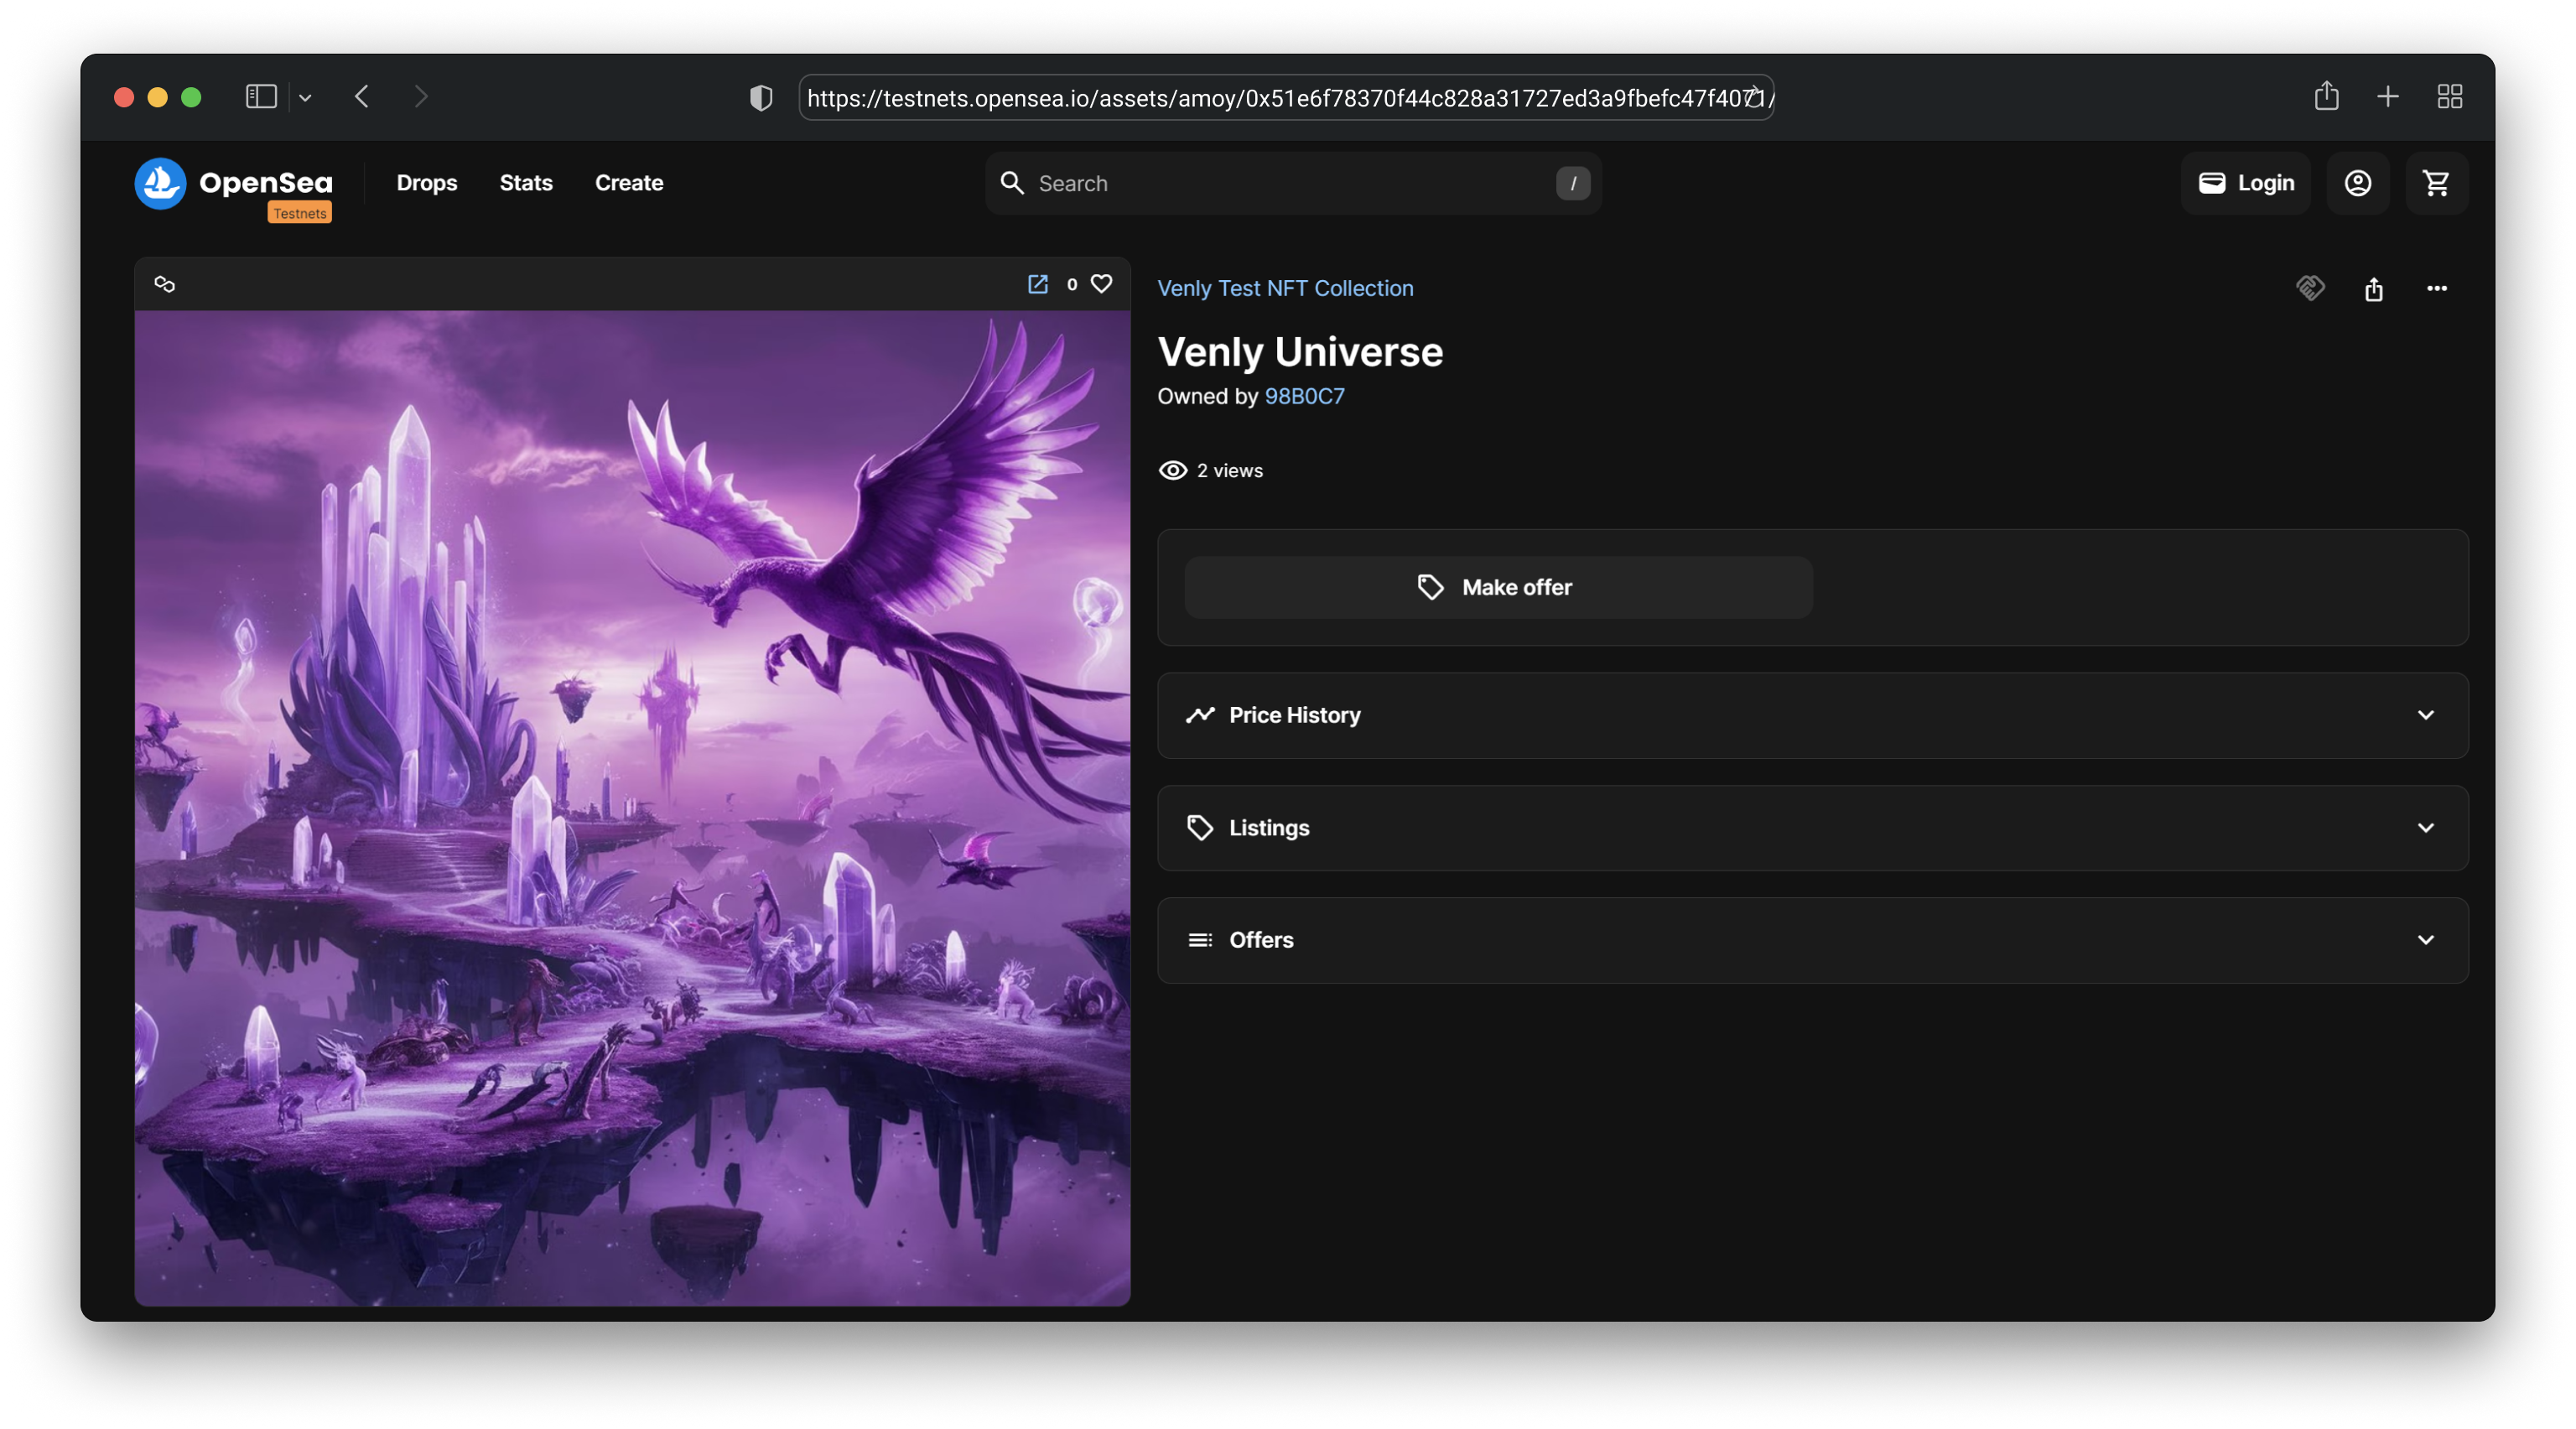Click the Make offer button
The height and width of the screenshot is (1429, 2576).
coord(1498,587)
